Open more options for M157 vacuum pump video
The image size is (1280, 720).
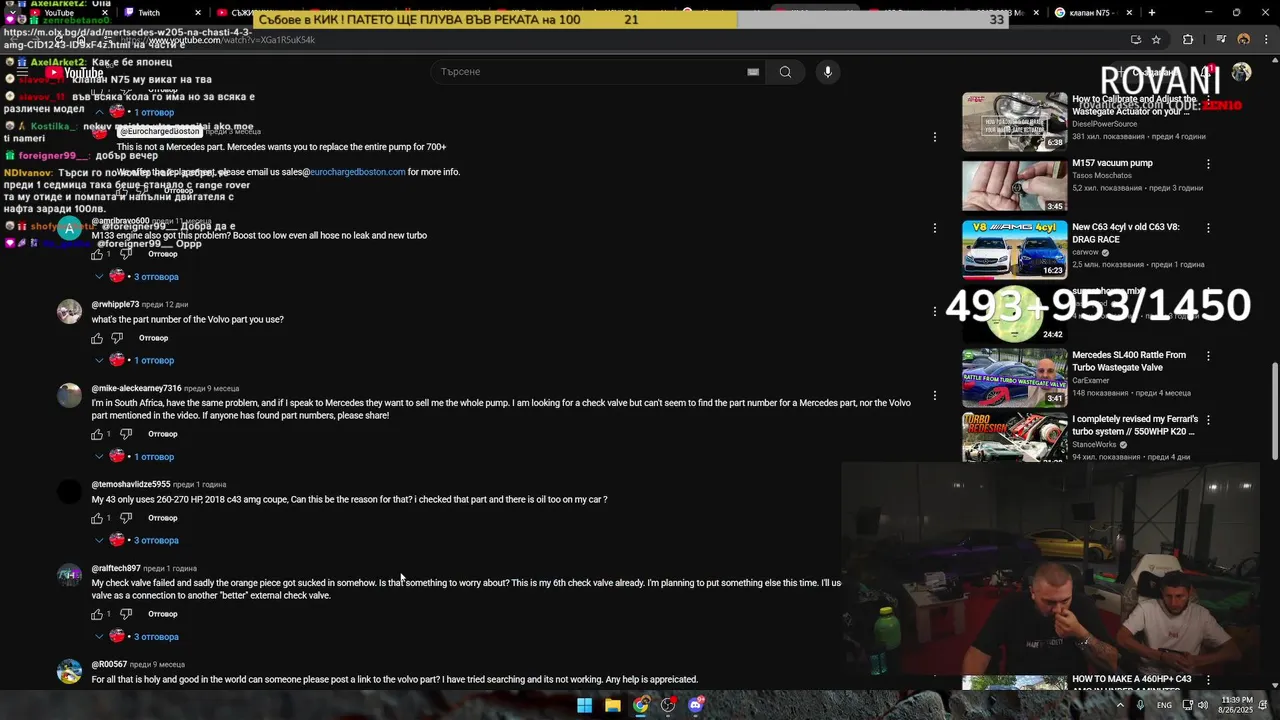coord(1208,164)
